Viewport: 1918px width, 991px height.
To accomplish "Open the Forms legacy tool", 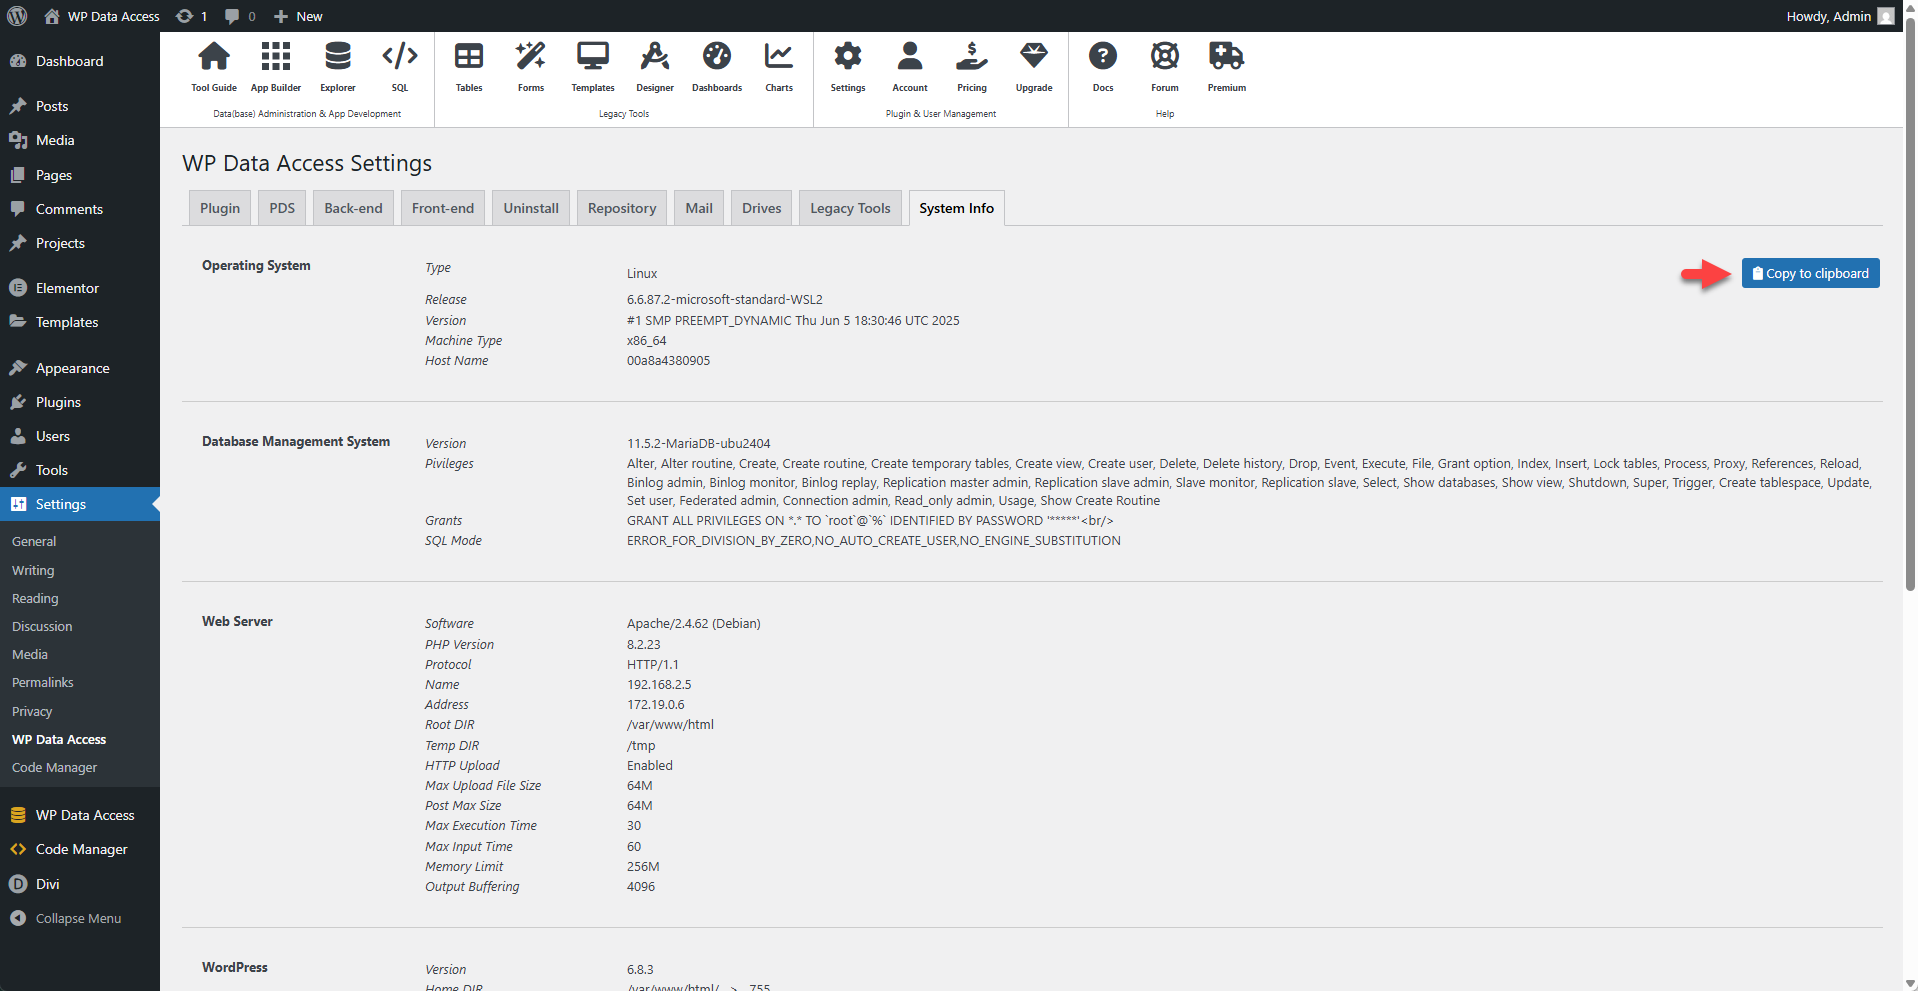I will click(530, 65).
